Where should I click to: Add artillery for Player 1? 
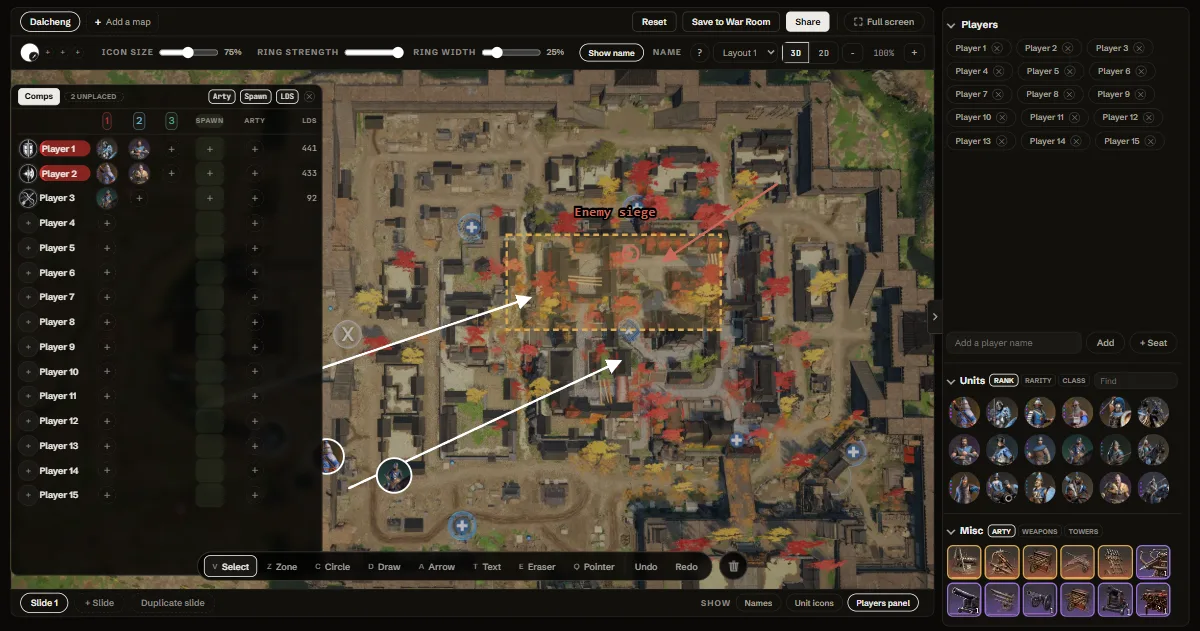[x=255, y=149]
